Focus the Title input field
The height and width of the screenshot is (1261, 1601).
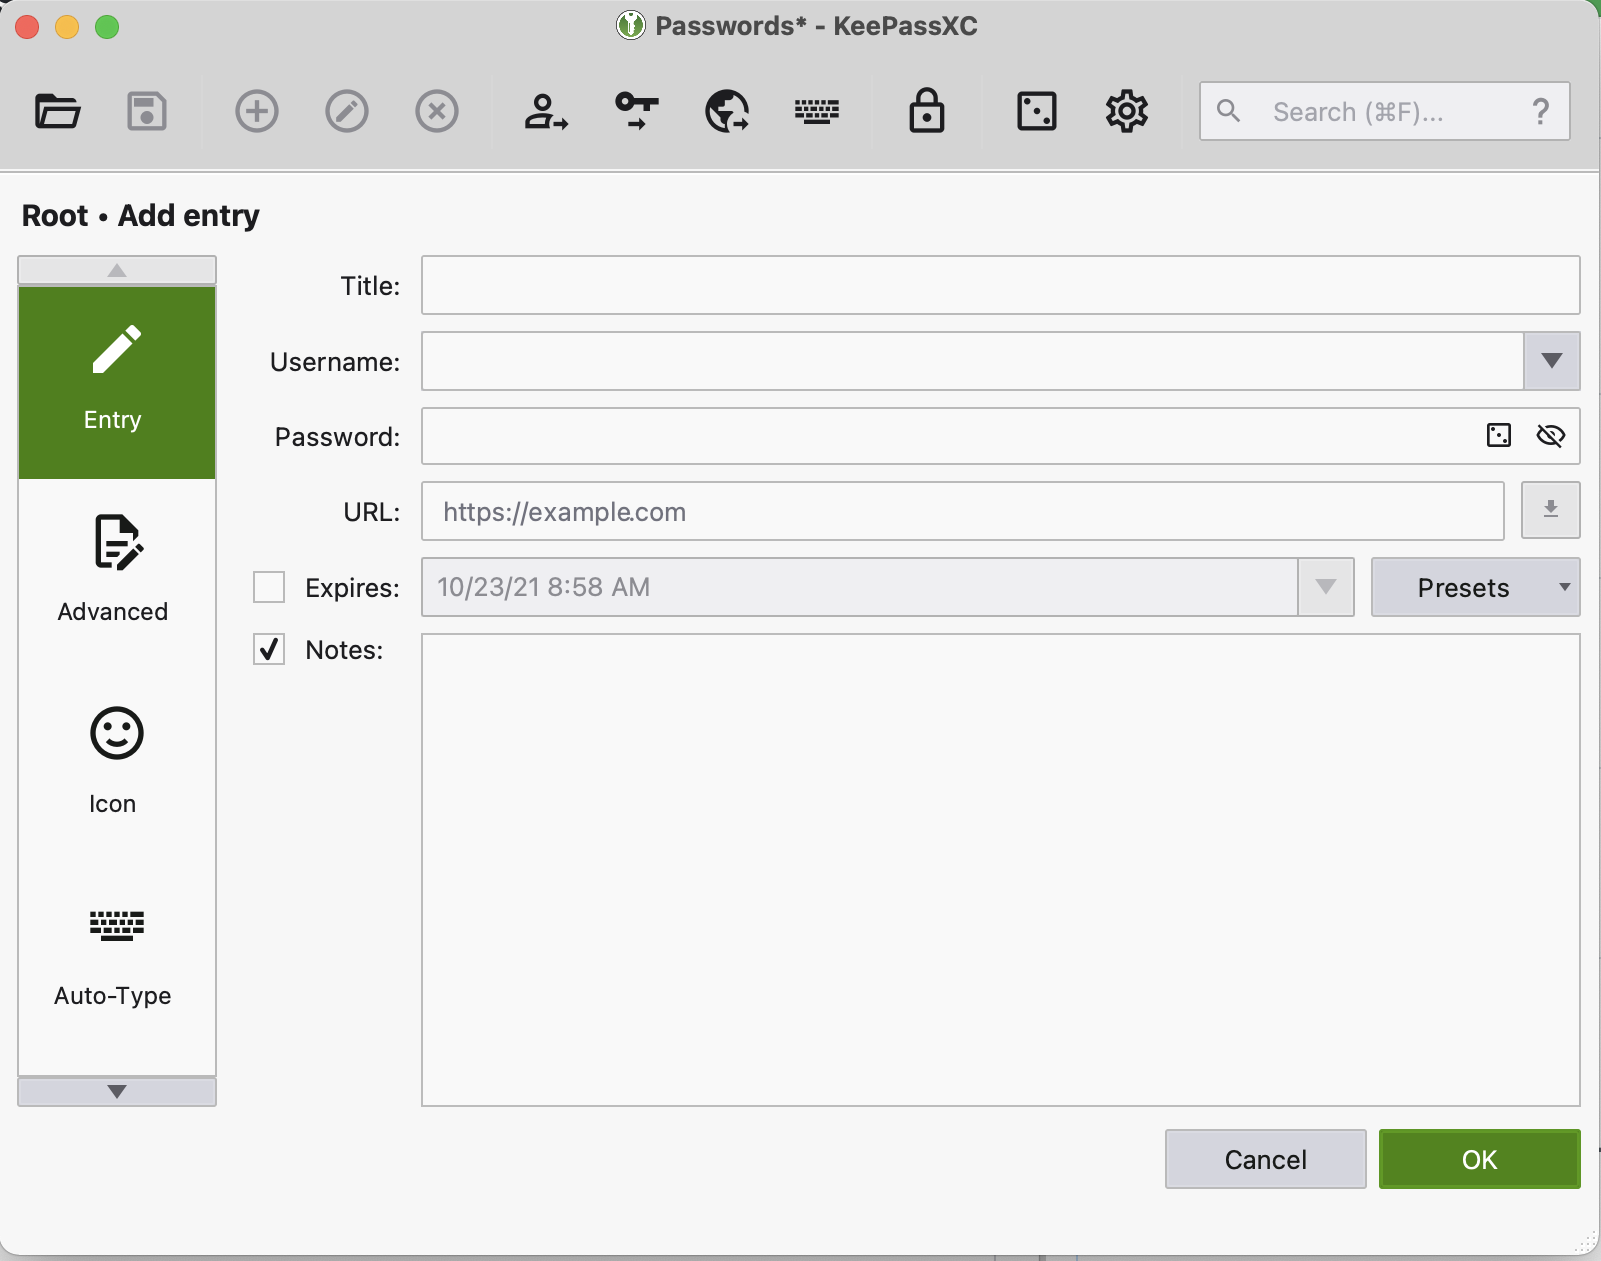pos(1001,285)
